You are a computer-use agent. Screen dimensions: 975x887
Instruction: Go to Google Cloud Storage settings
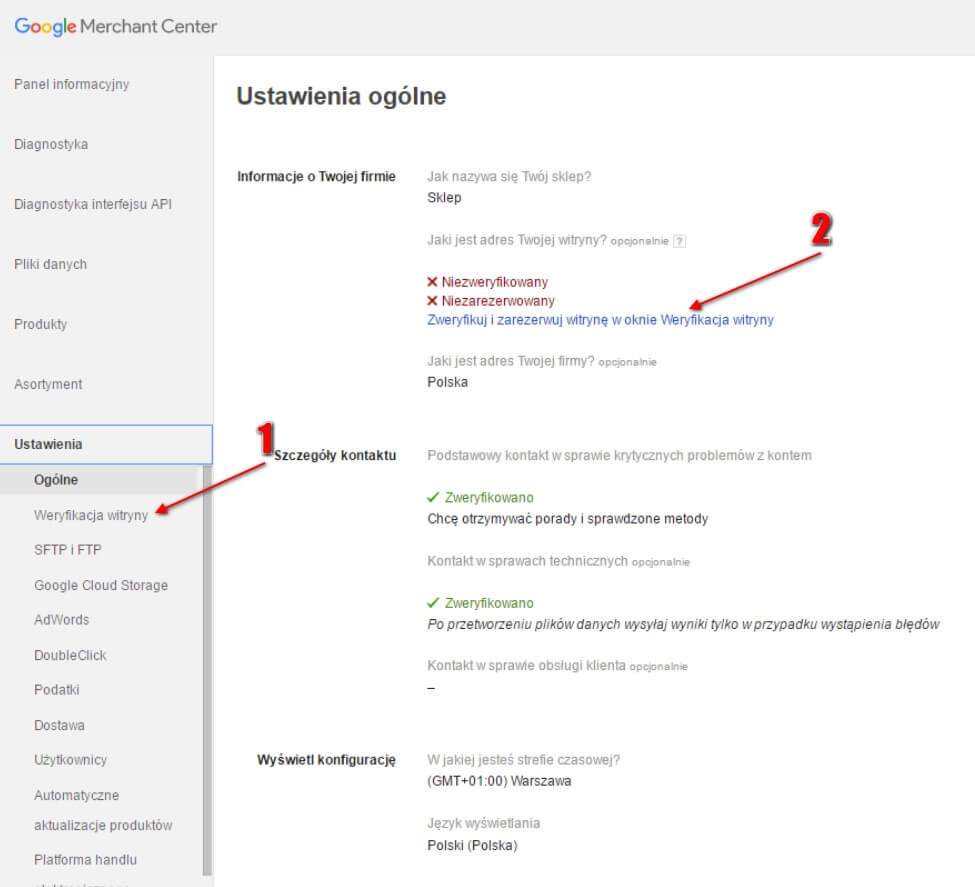pos(101,585)
